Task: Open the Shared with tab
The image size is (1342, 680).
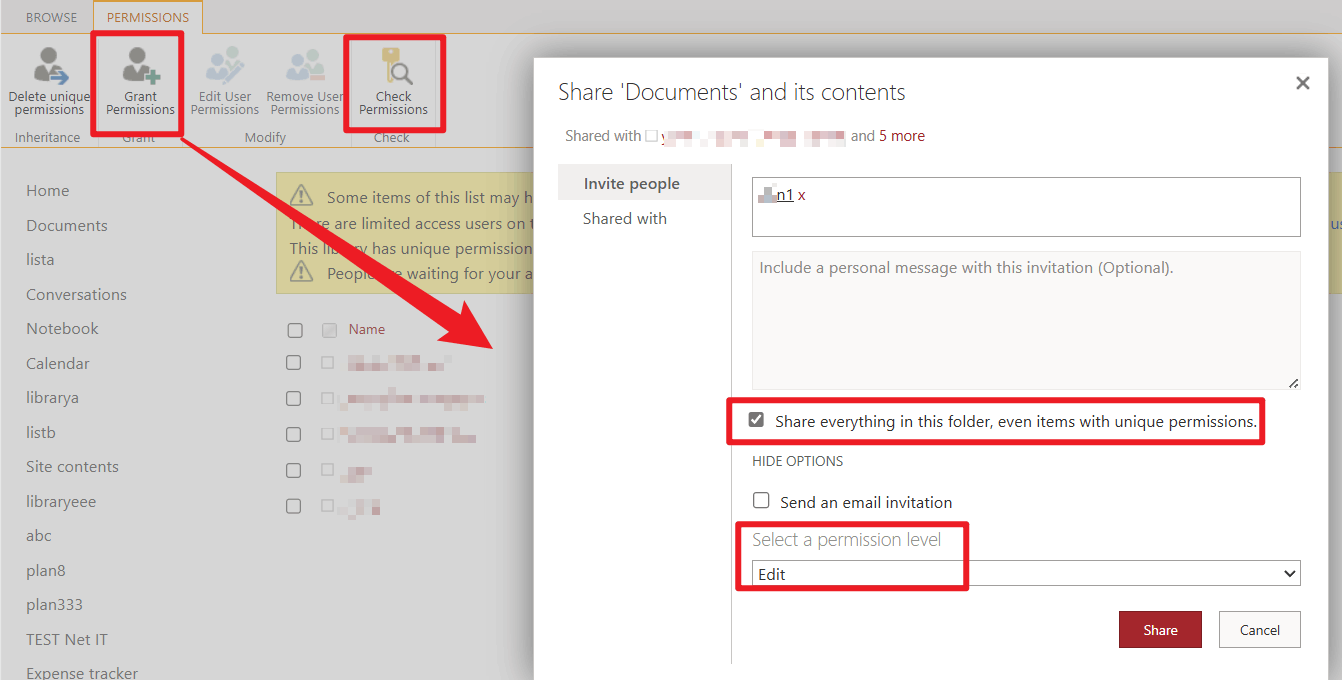Action: click(x=624, y=218)
